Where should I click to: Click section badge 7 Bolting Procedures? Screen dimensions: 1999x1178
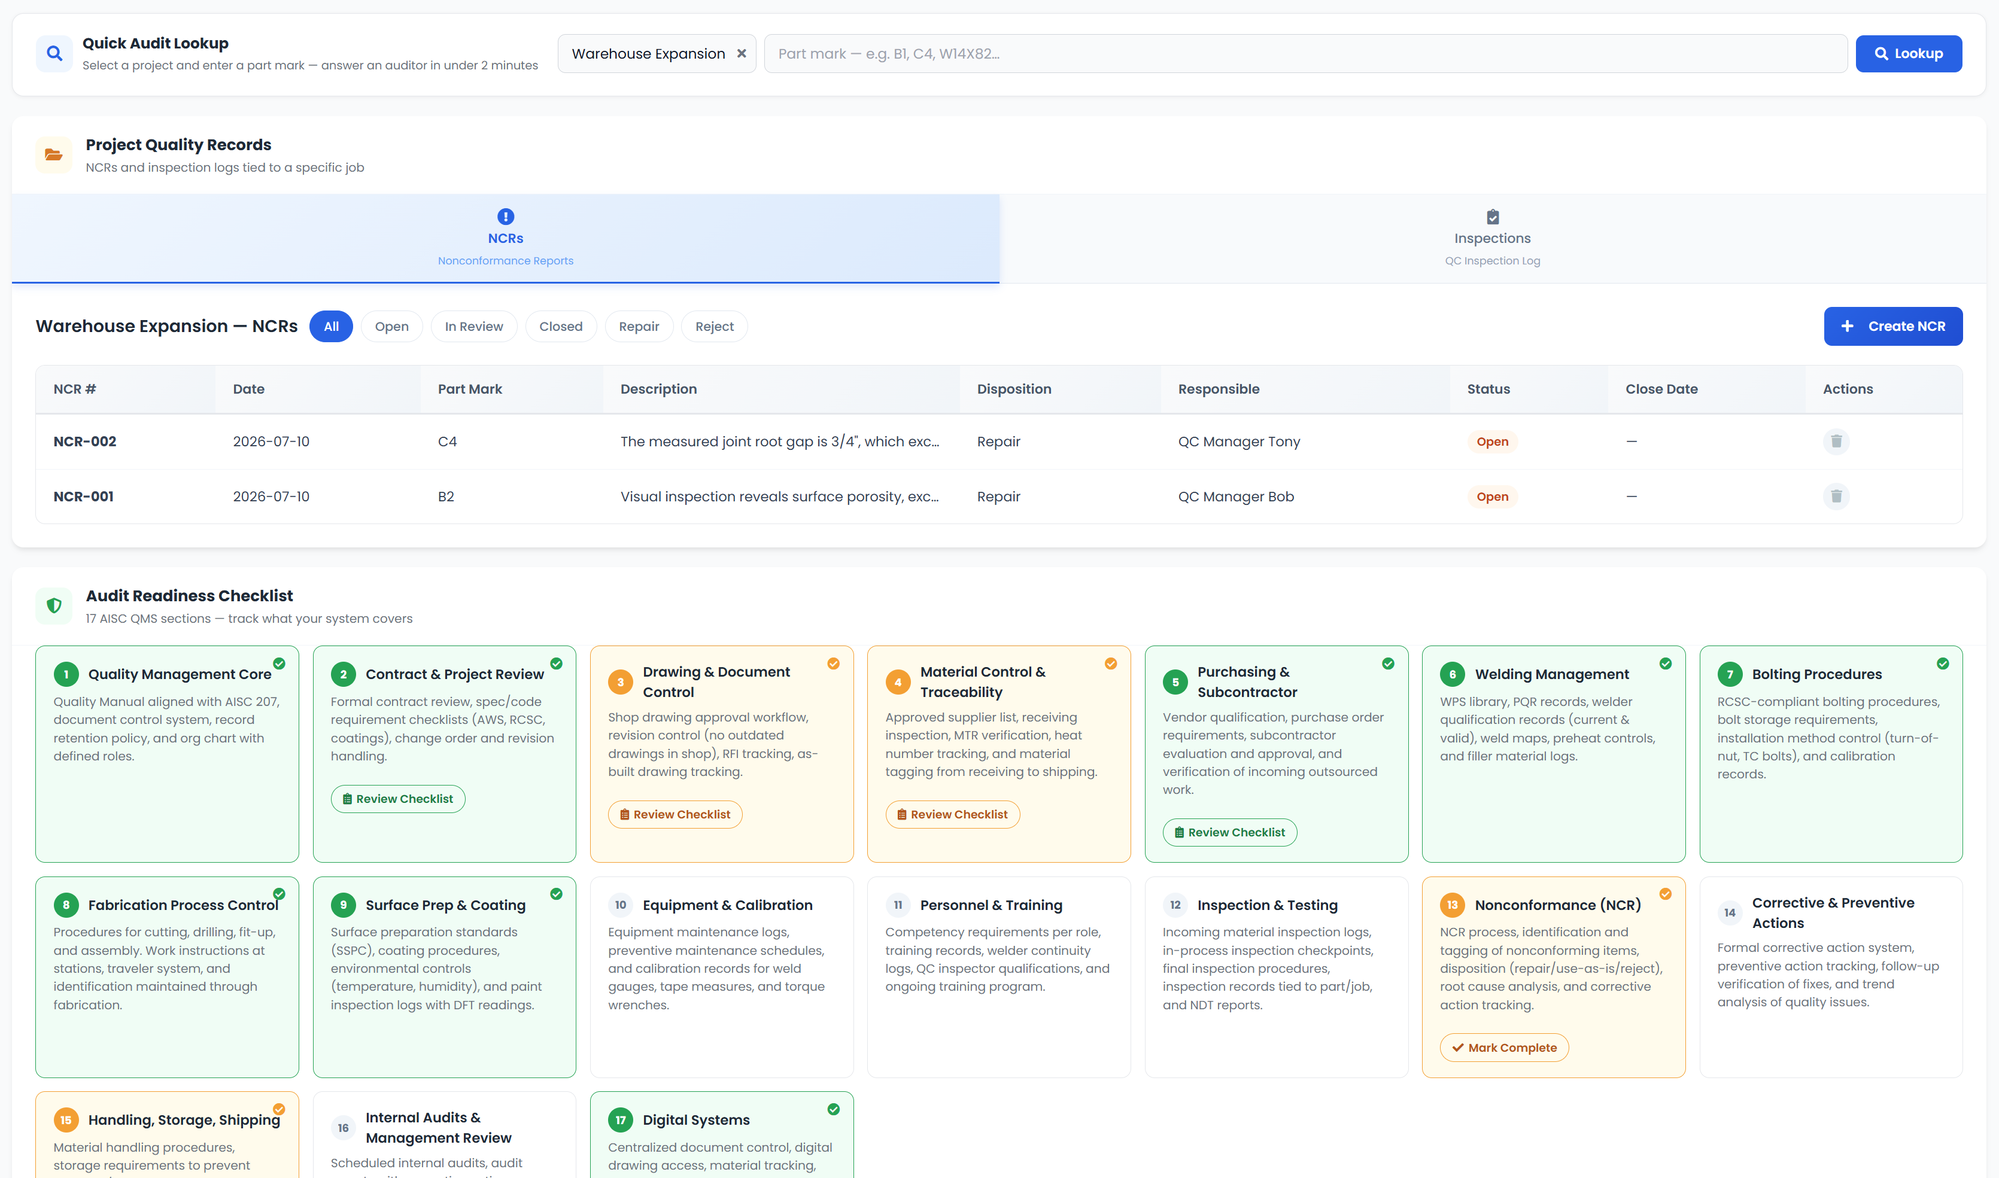click(x=1730, y=674)
